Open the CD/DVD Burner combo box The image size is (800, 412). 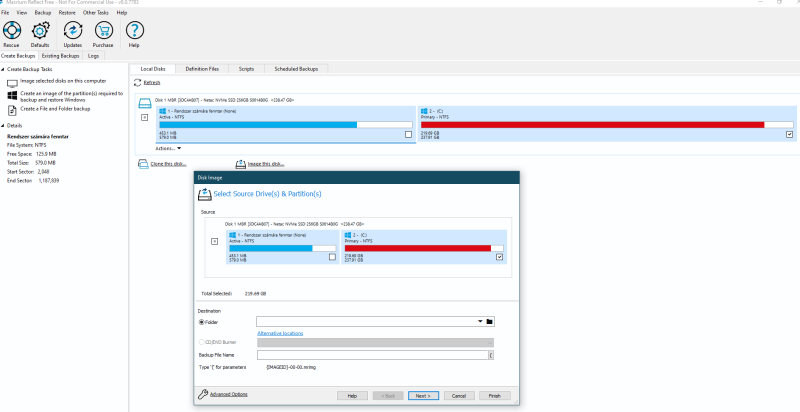(x=376, y=343)
